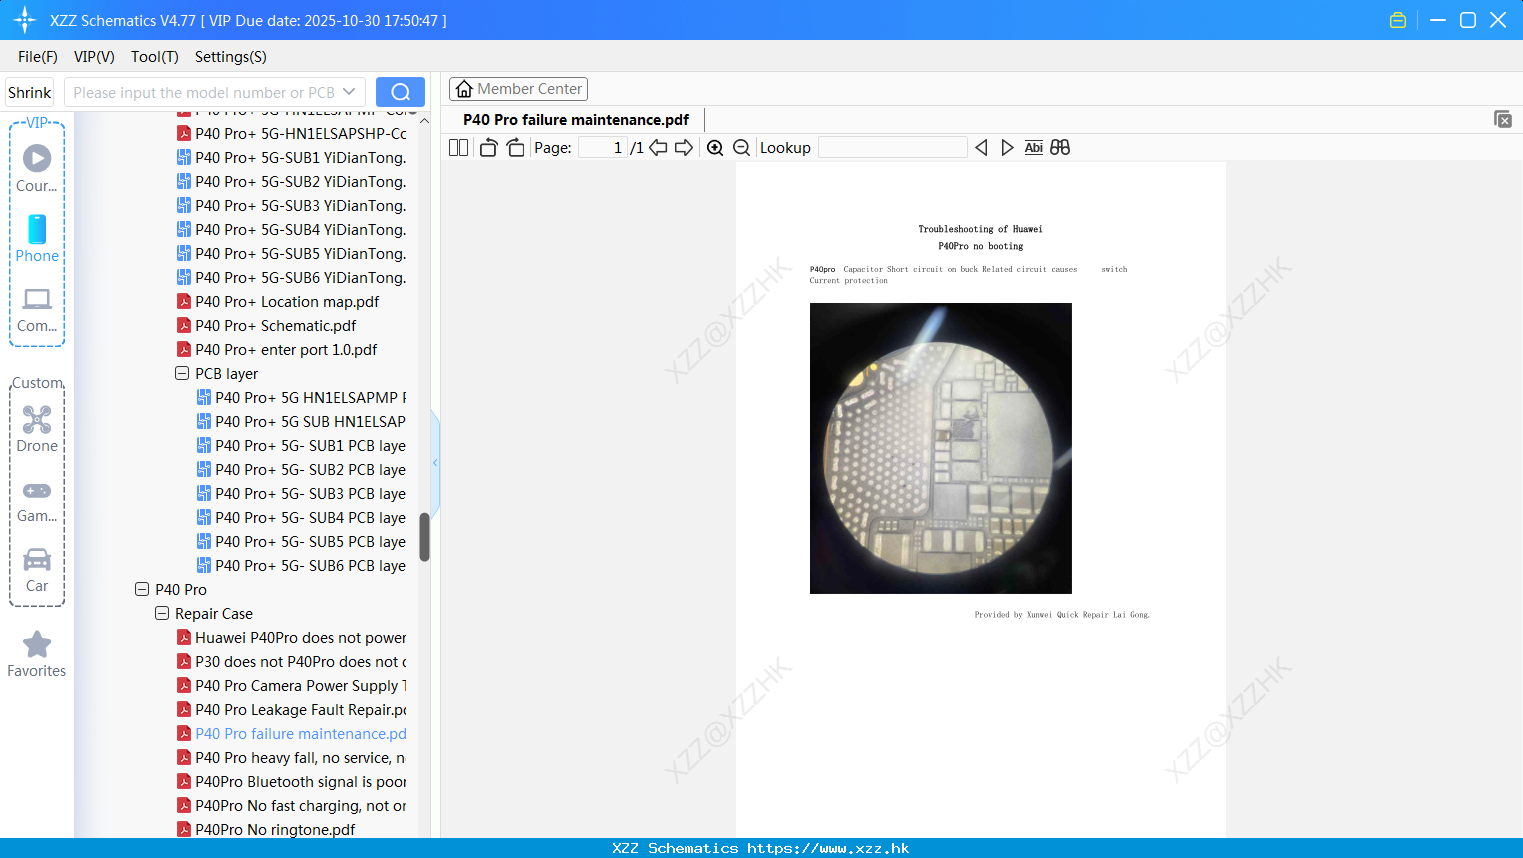Viewport: 1523px width, 858px height.
Task: Open the Settings(S) menu
Action: pyautogui.click(x=231, y=57)
